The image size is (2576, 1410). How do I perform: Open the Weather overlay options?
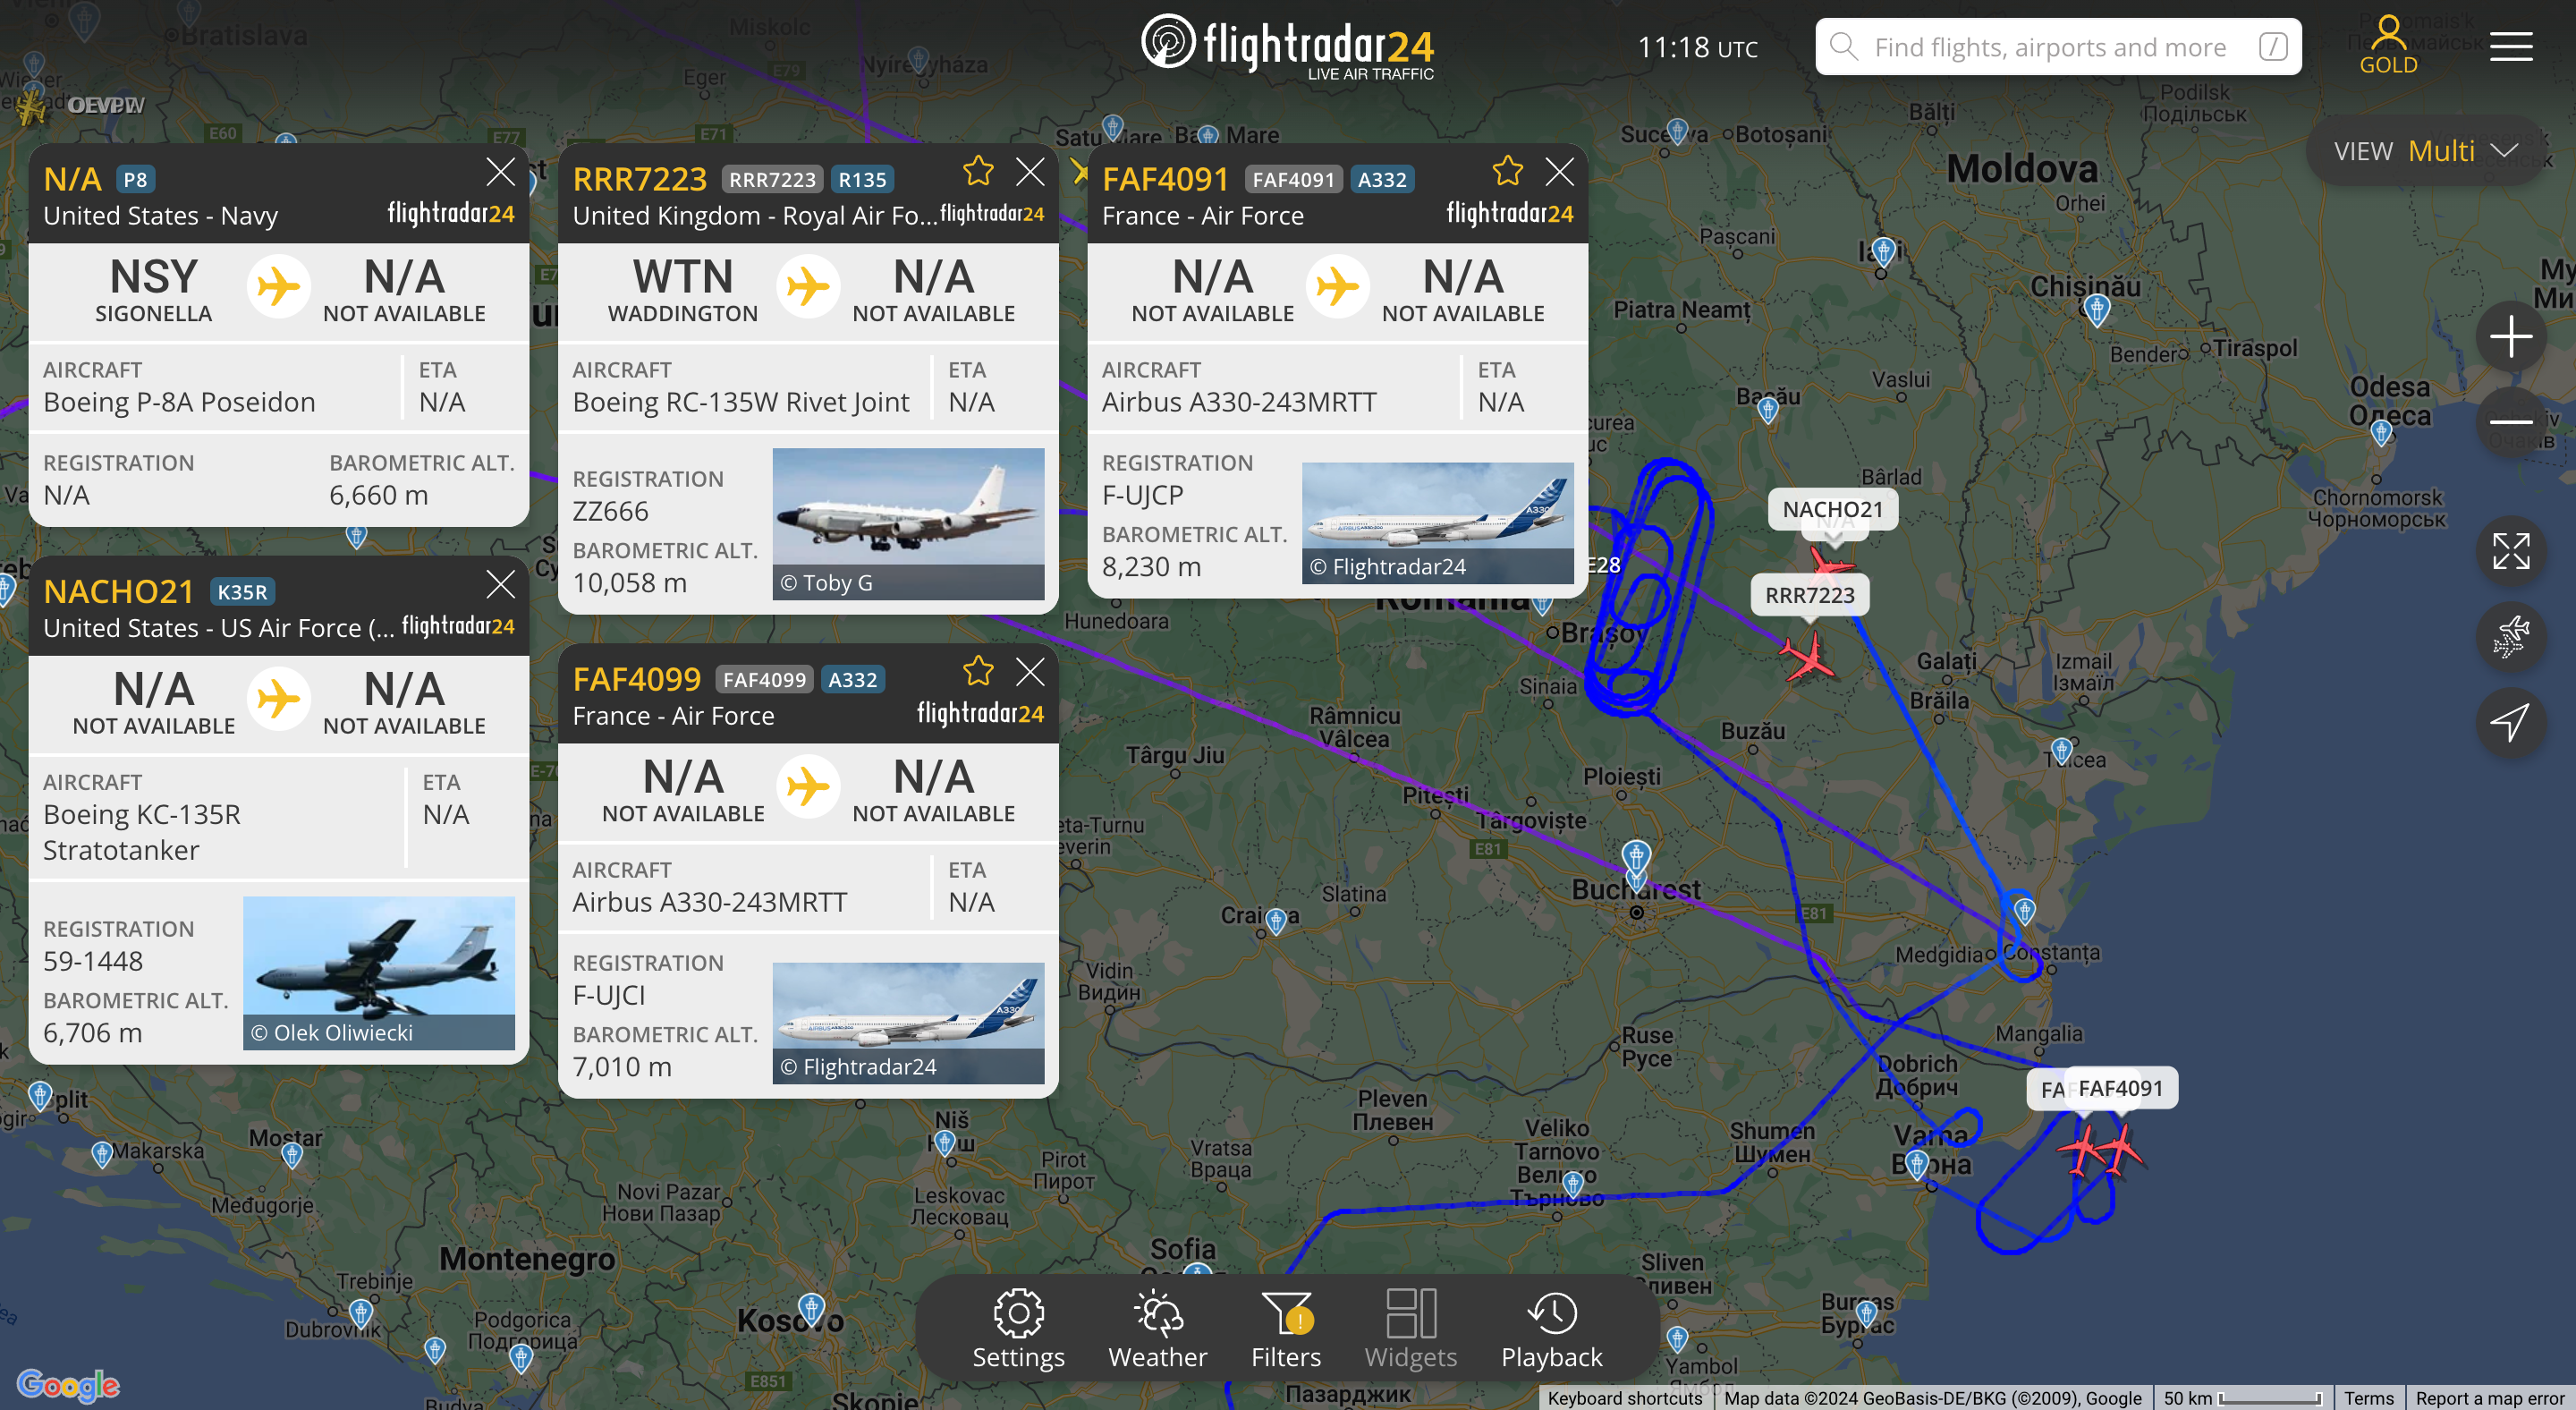pos(1157,1329)
